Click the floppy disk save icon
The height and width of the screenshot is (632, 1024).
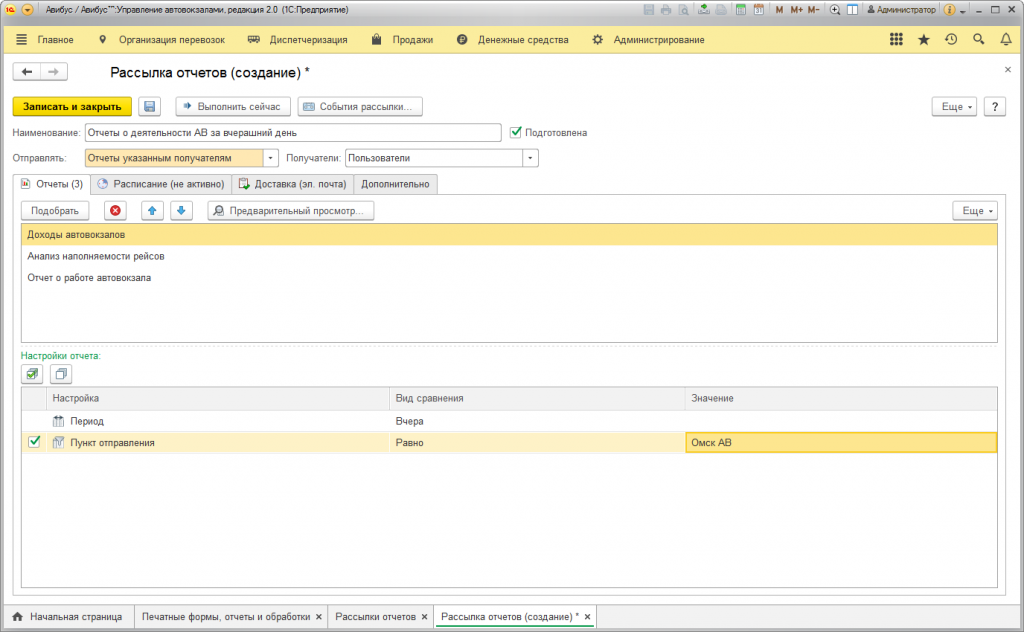tap(150, 106)
